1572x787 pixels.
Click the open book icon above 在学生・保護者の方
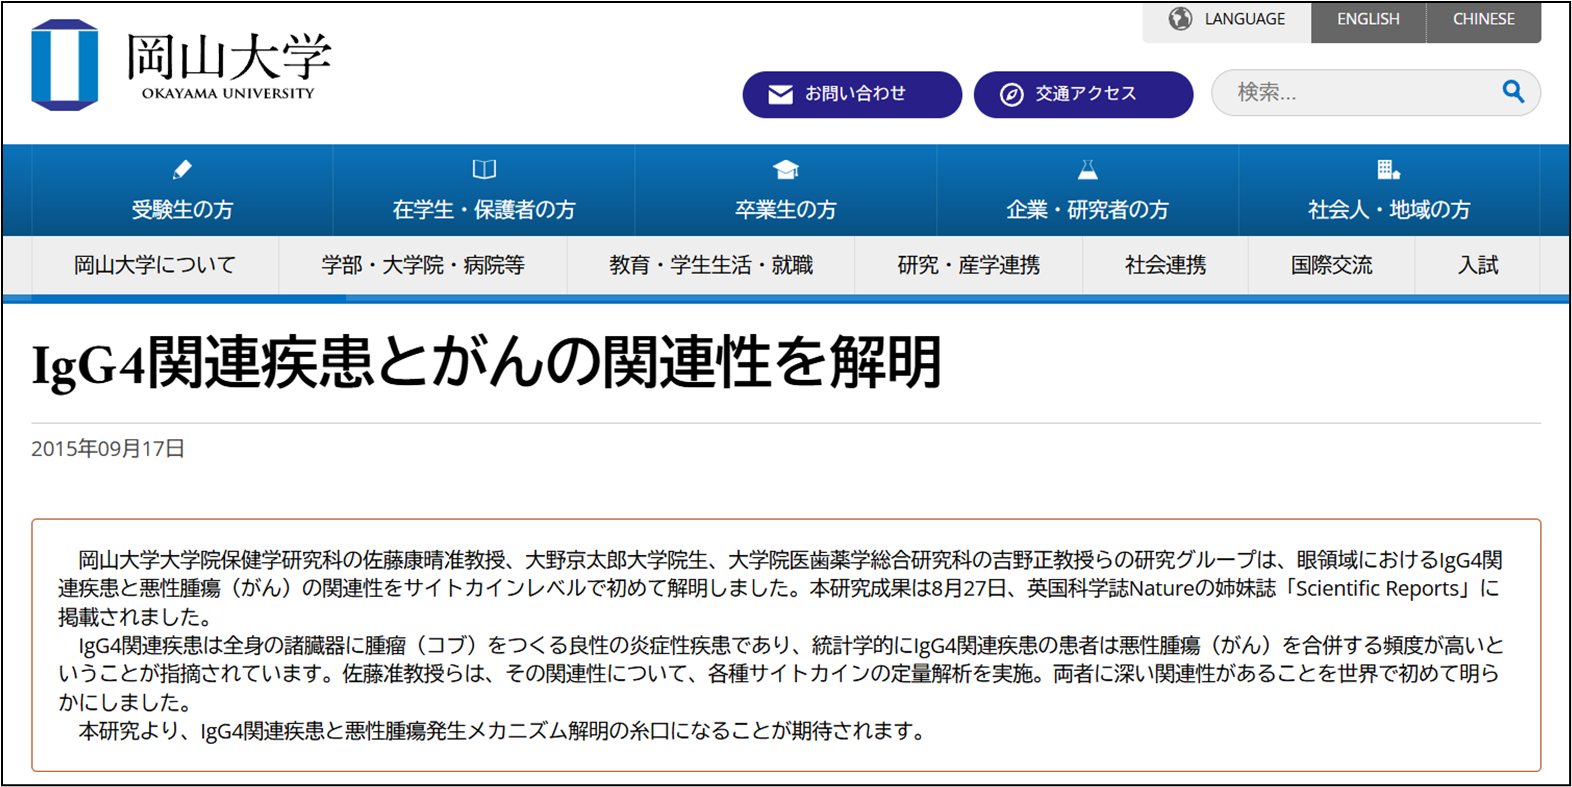tap(484, 170)
